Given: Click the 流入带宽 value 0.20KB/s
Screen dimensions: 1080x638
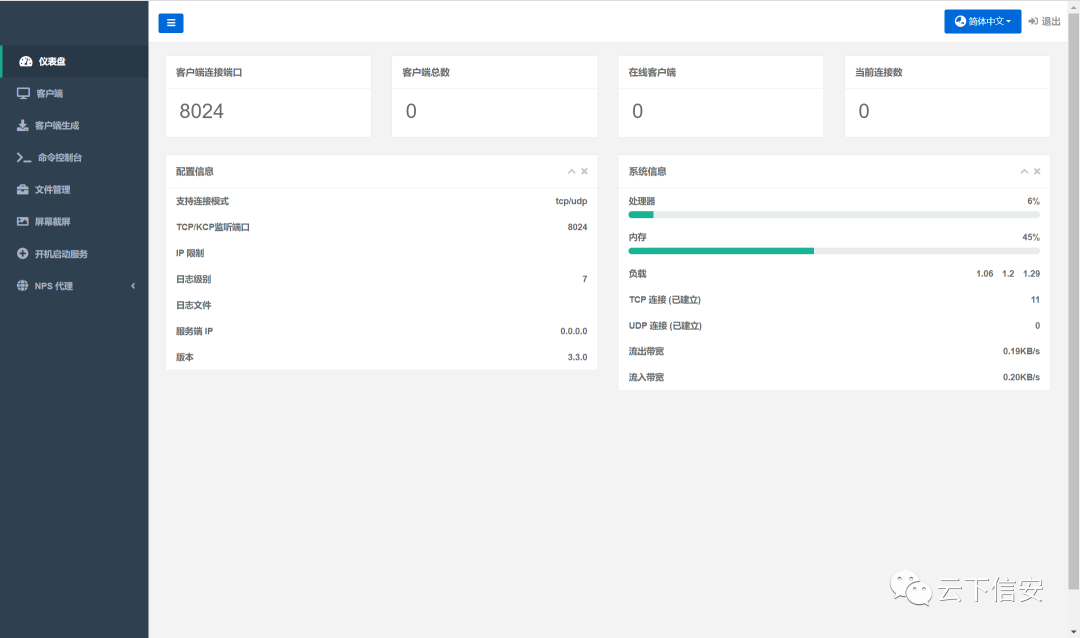Looking at the screenshot, I should tap(1021, 378).
